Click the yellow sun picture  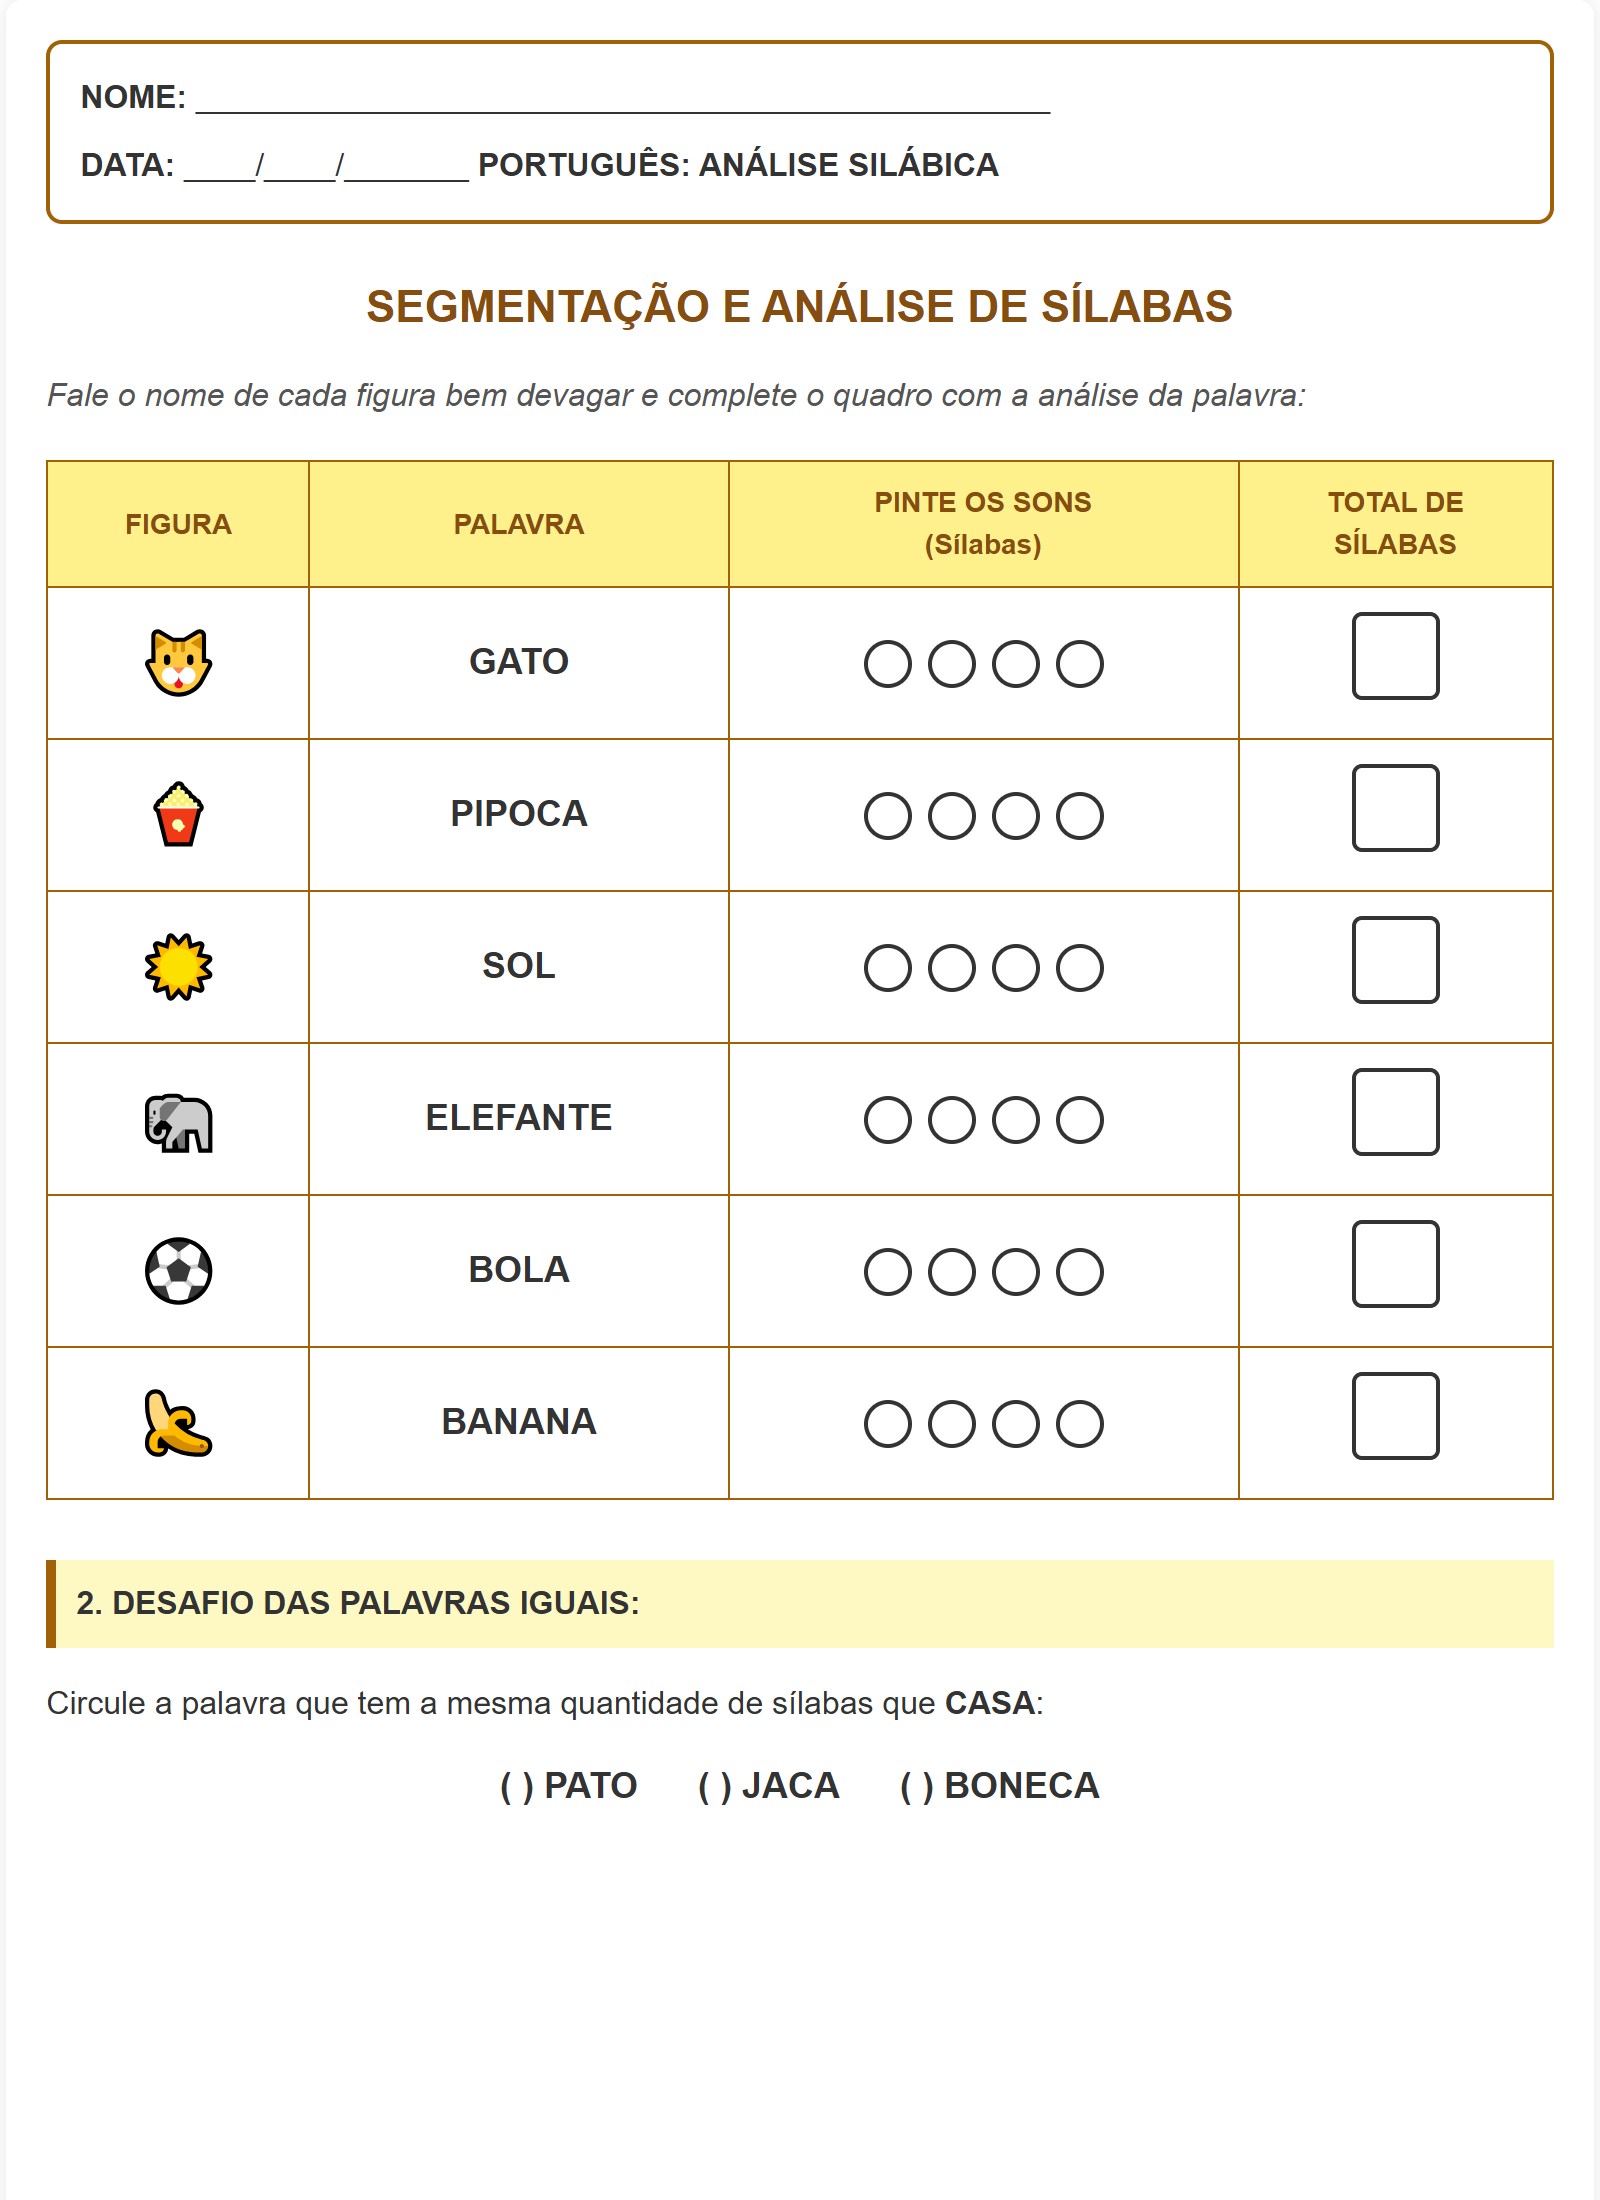178,967
